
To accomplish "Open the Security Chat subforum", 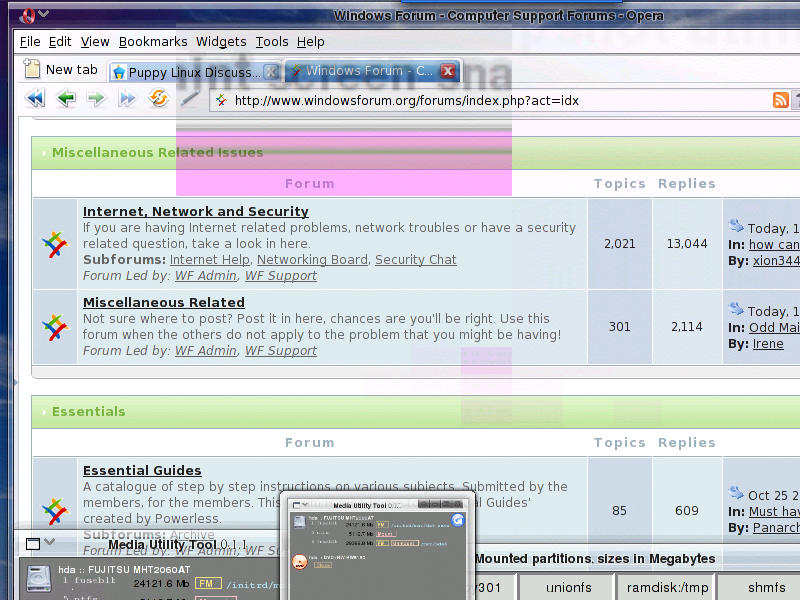I will [x=415, y=260].
